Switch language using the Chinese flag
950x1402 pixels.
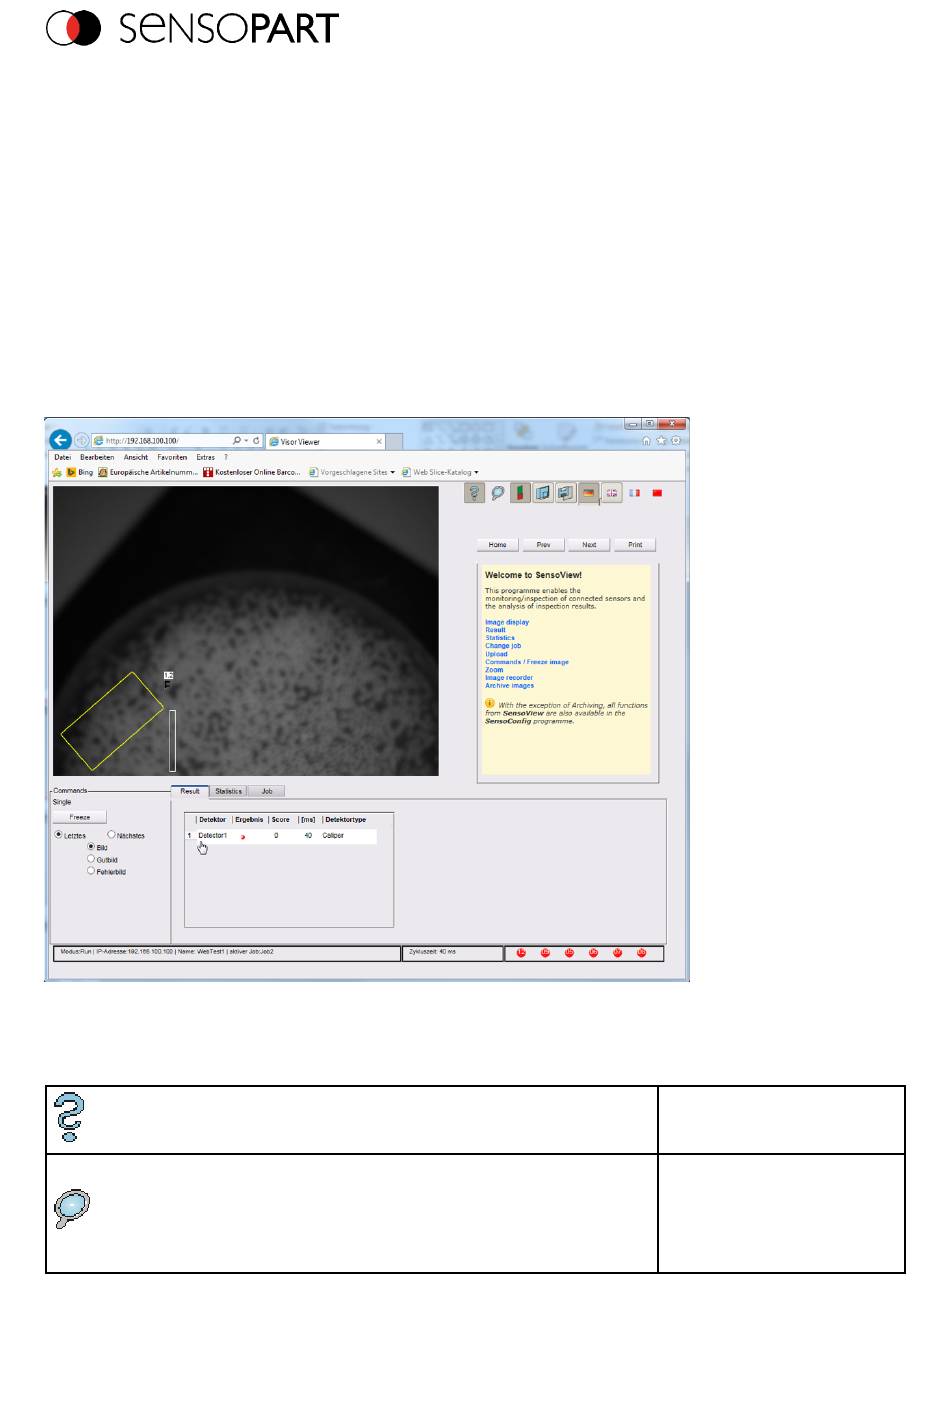click(658, 493)
